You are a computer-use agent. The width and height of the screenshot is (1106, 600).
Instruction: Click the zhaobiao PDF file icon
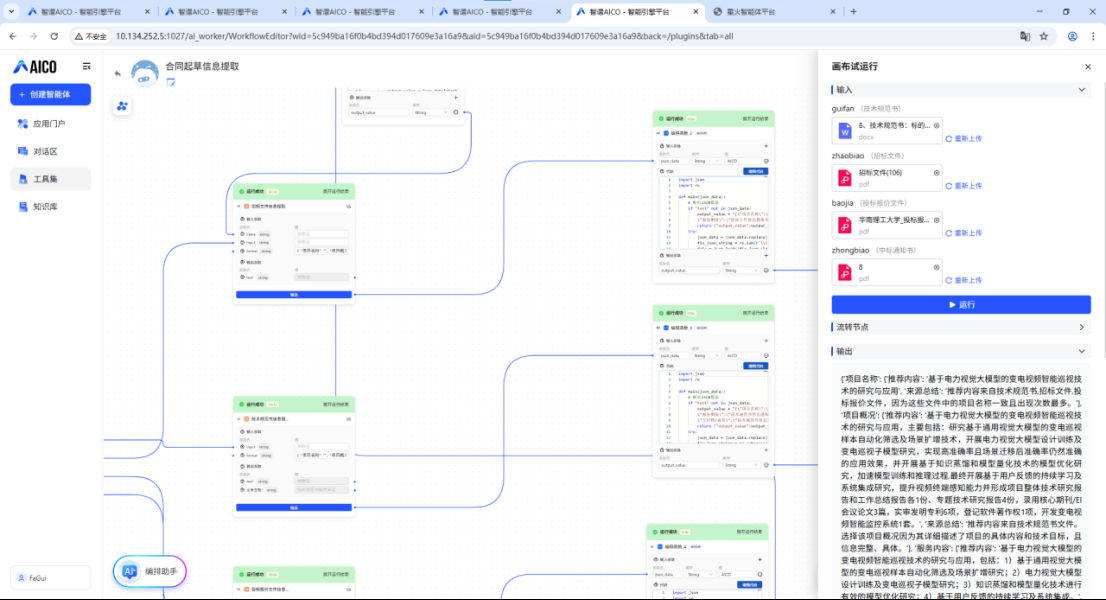(844, 178)
